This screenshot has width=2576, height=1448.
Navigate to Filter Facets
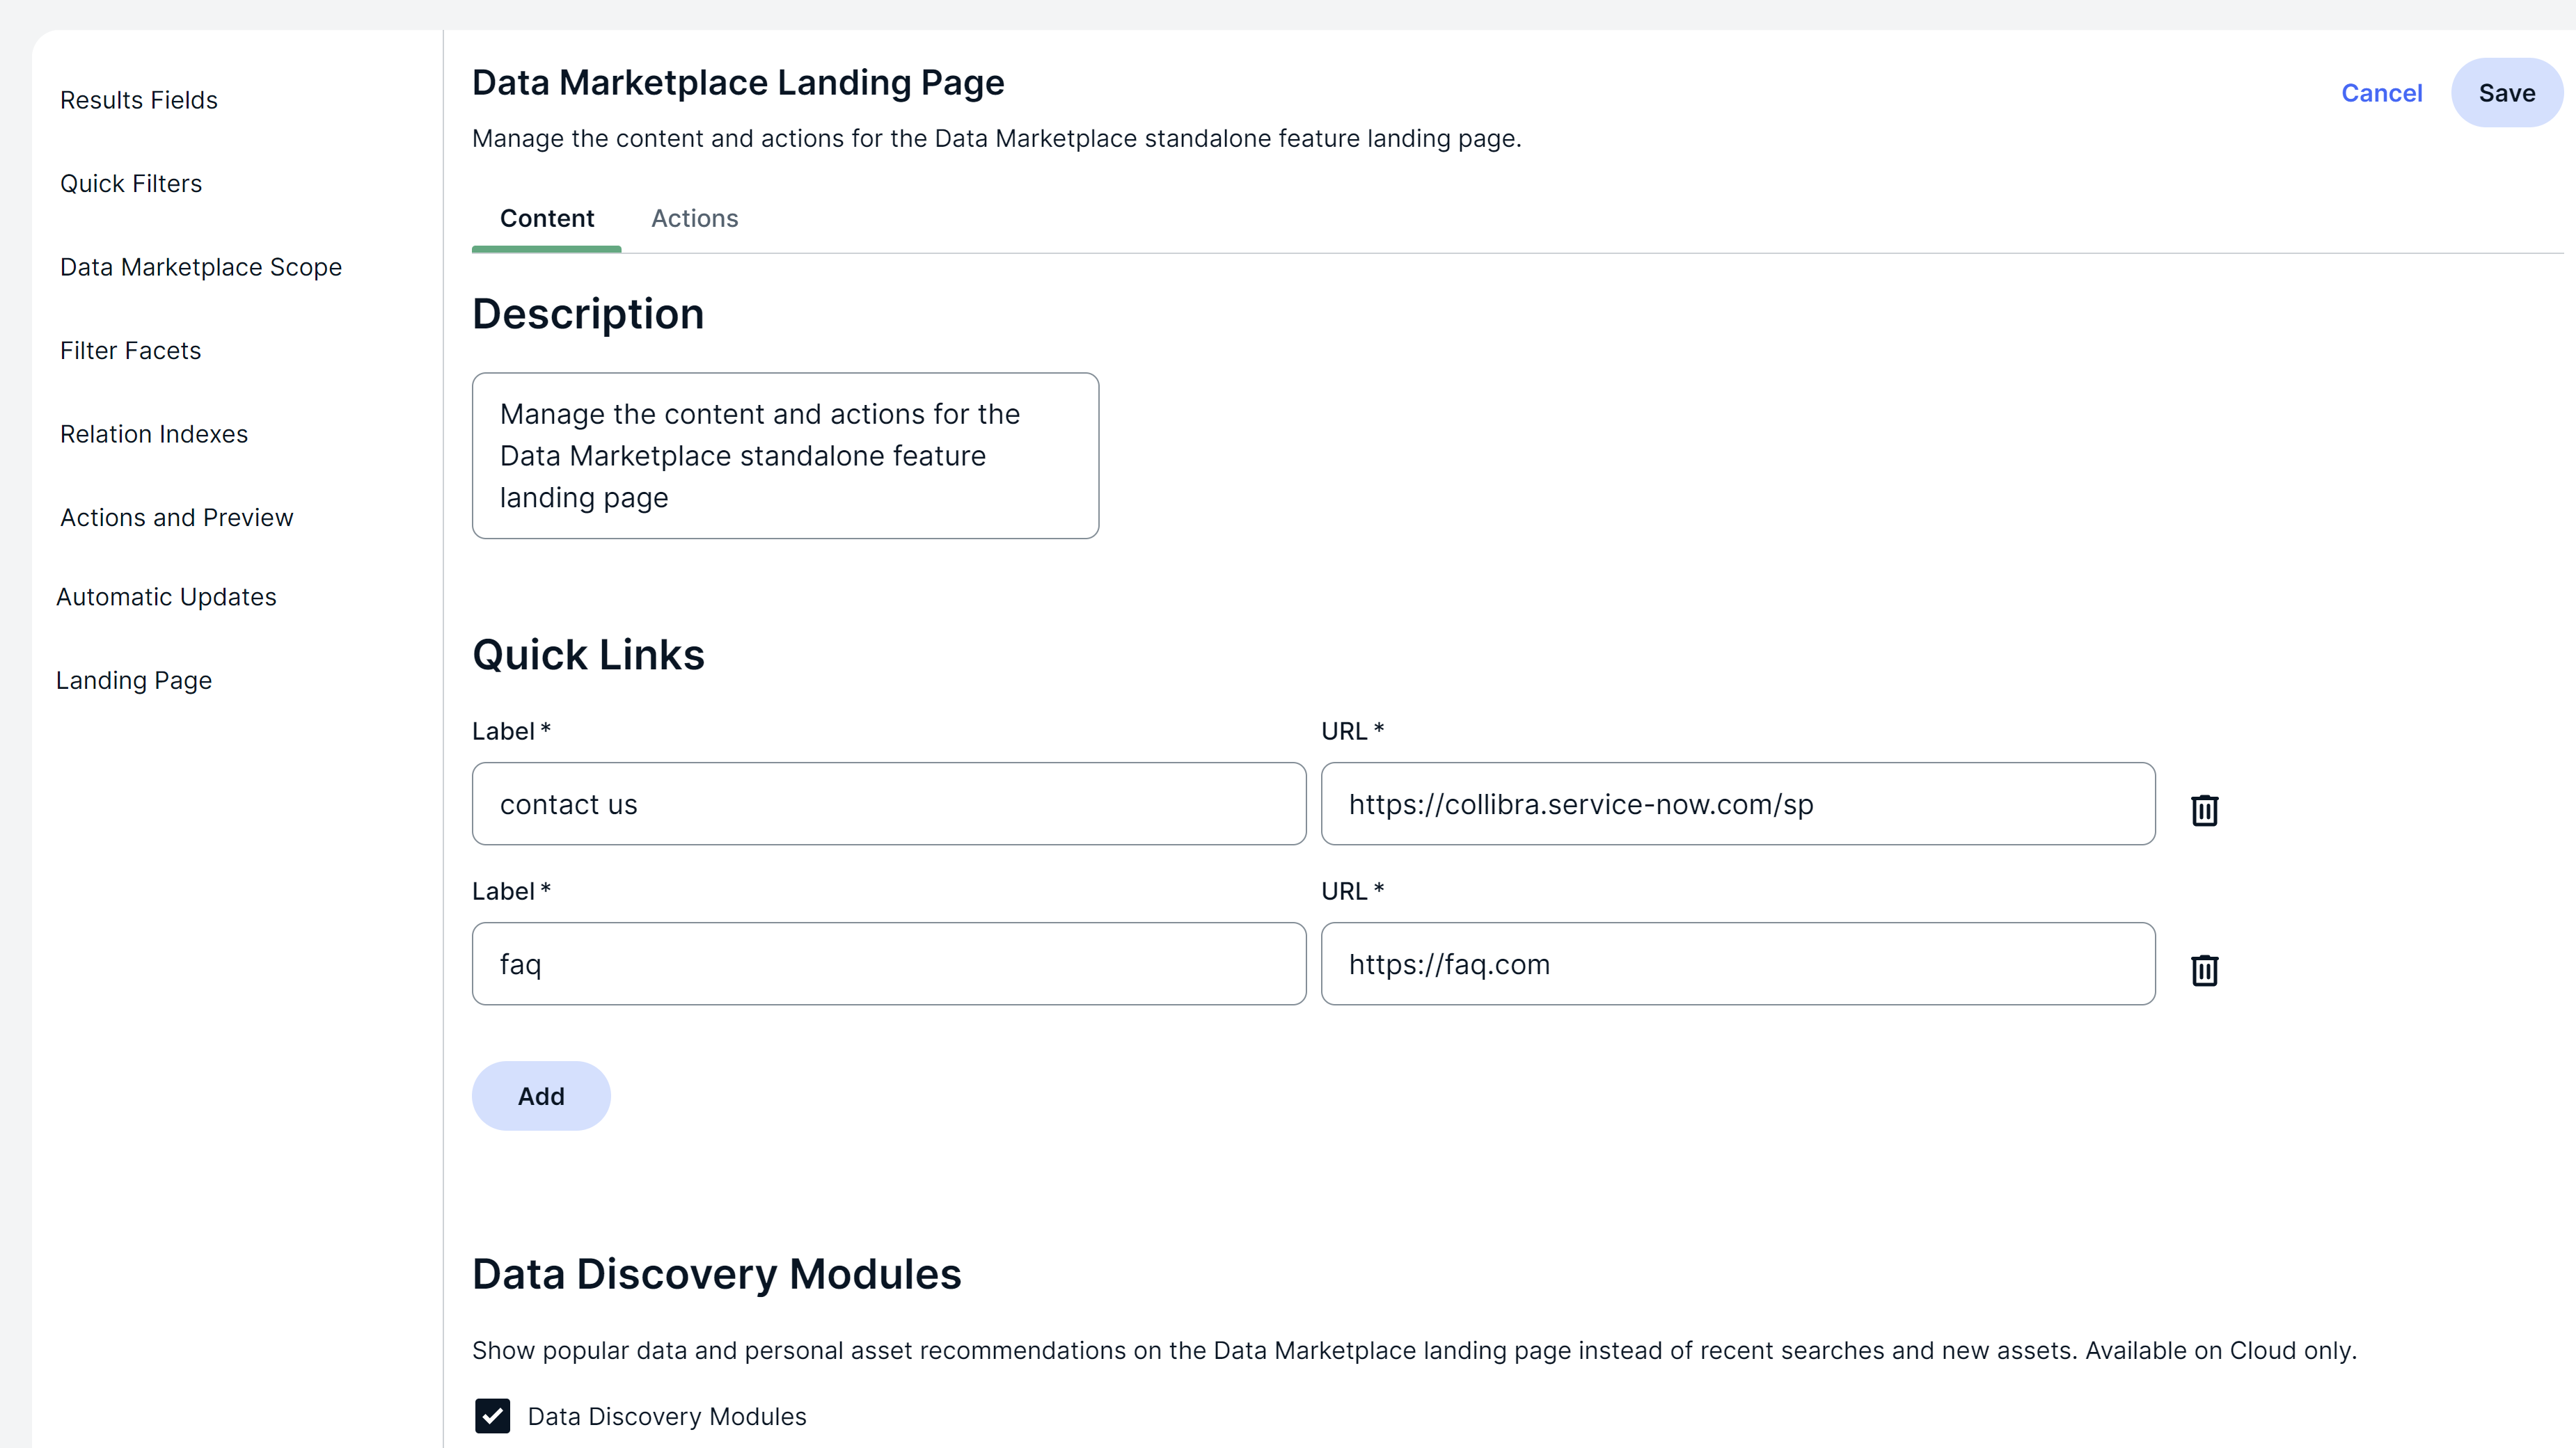131,351
